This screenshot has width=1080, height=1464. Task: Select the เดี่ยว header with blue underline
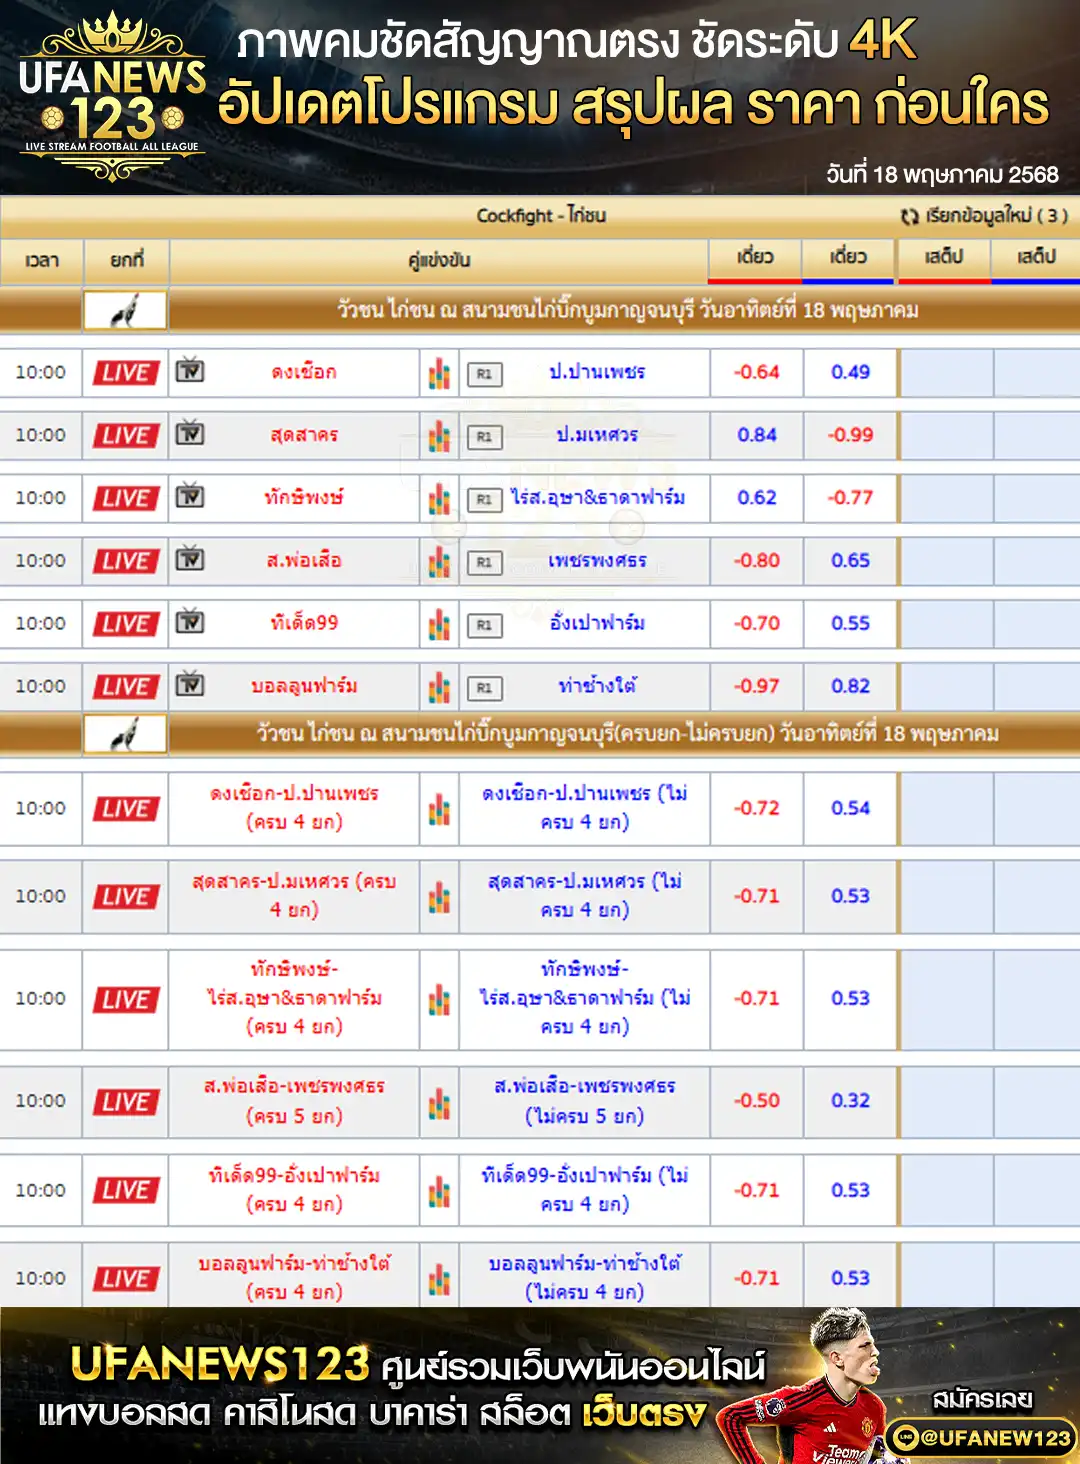(849, 260)
